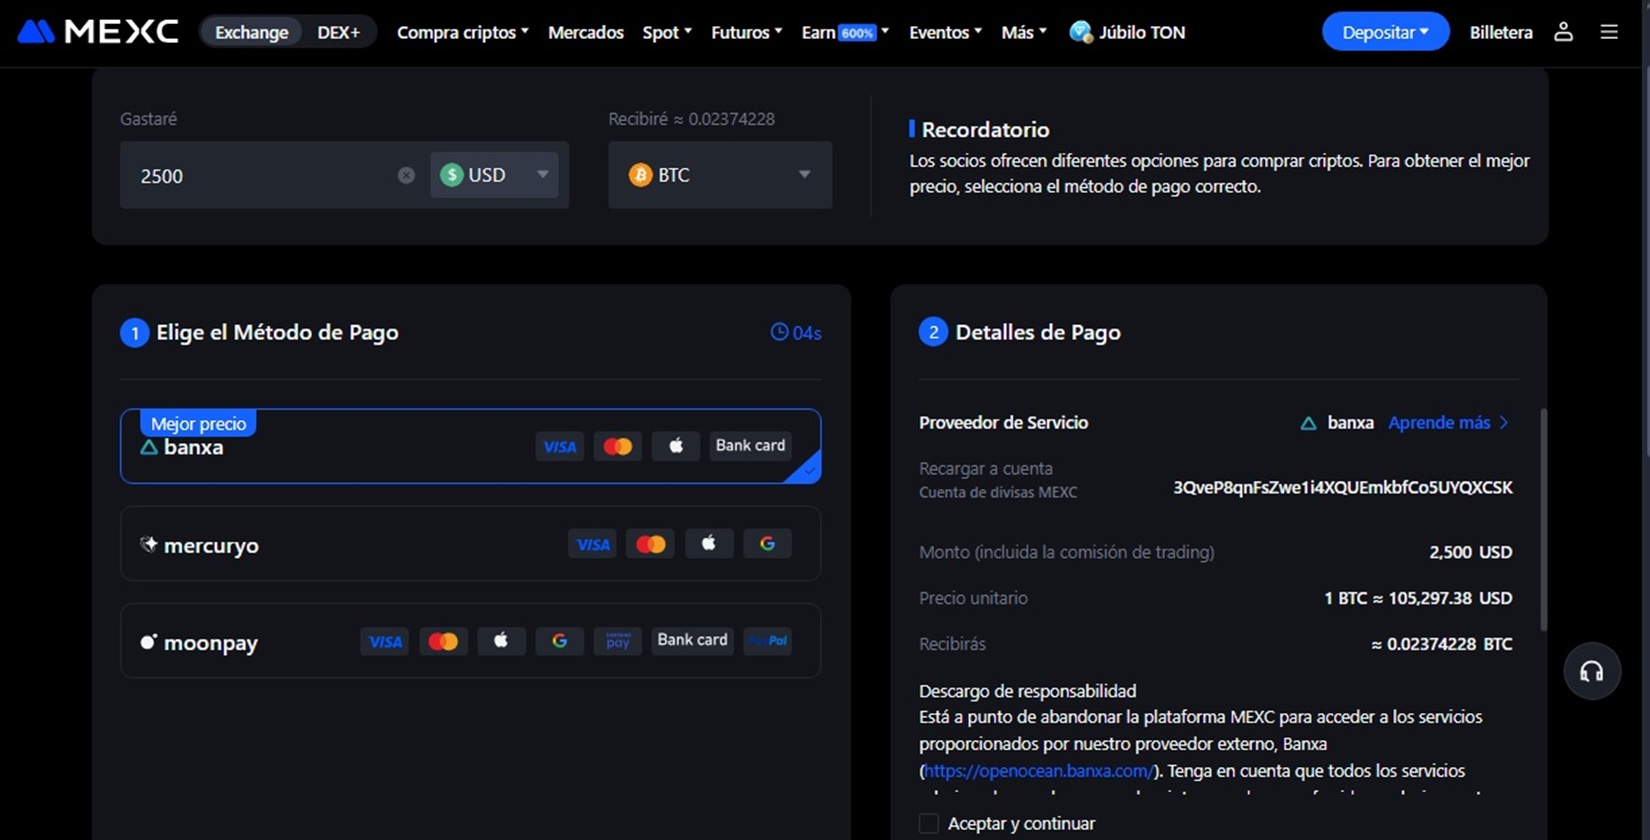The height and width of the screenshot is (840, 1650).
Task: Click the banxa triangle logo in payment details
Action: 1308,423
